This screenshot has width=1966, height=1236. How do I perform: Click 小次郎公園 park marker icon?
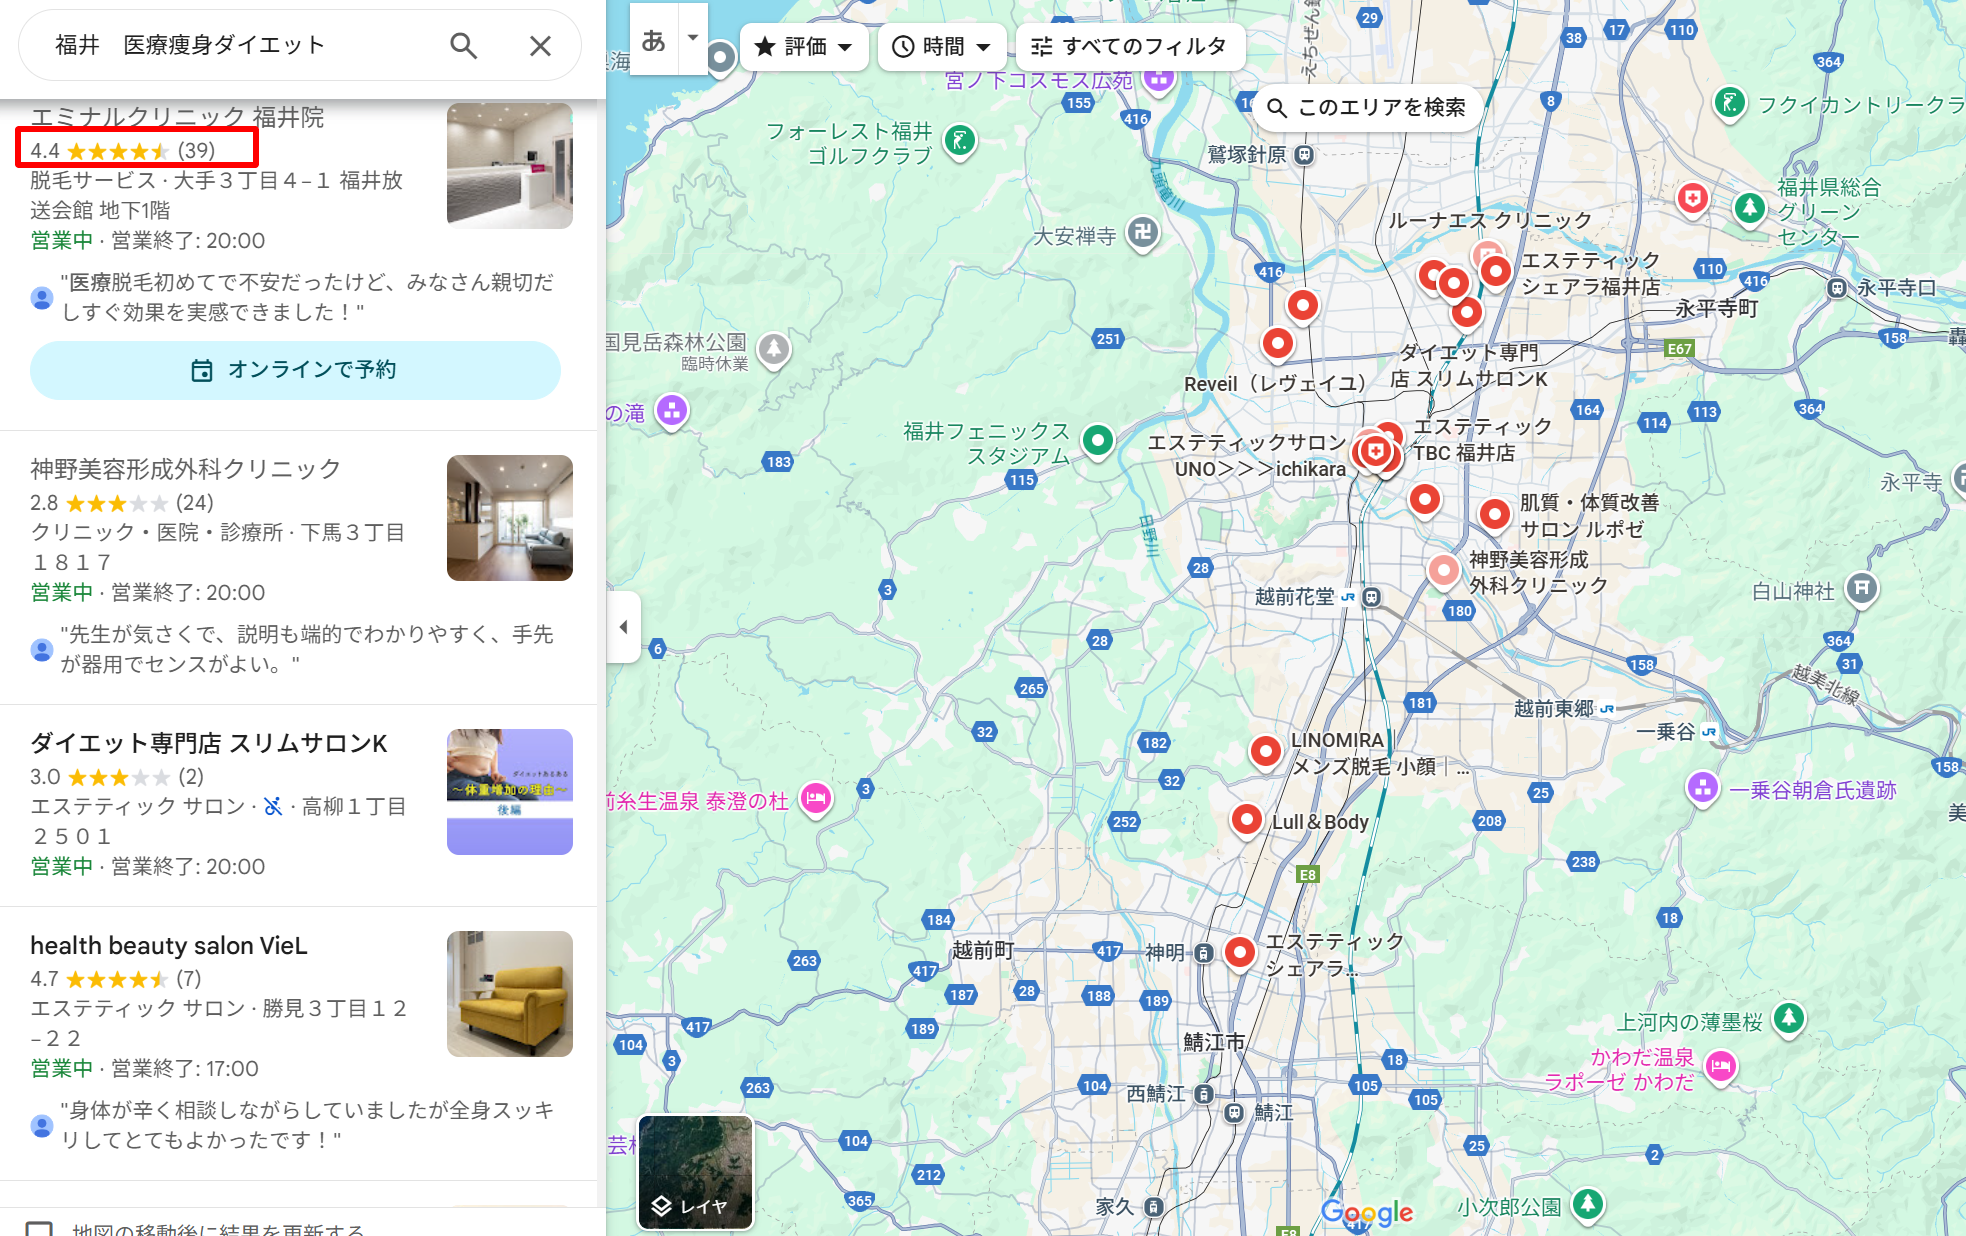pos(1588,1203)
